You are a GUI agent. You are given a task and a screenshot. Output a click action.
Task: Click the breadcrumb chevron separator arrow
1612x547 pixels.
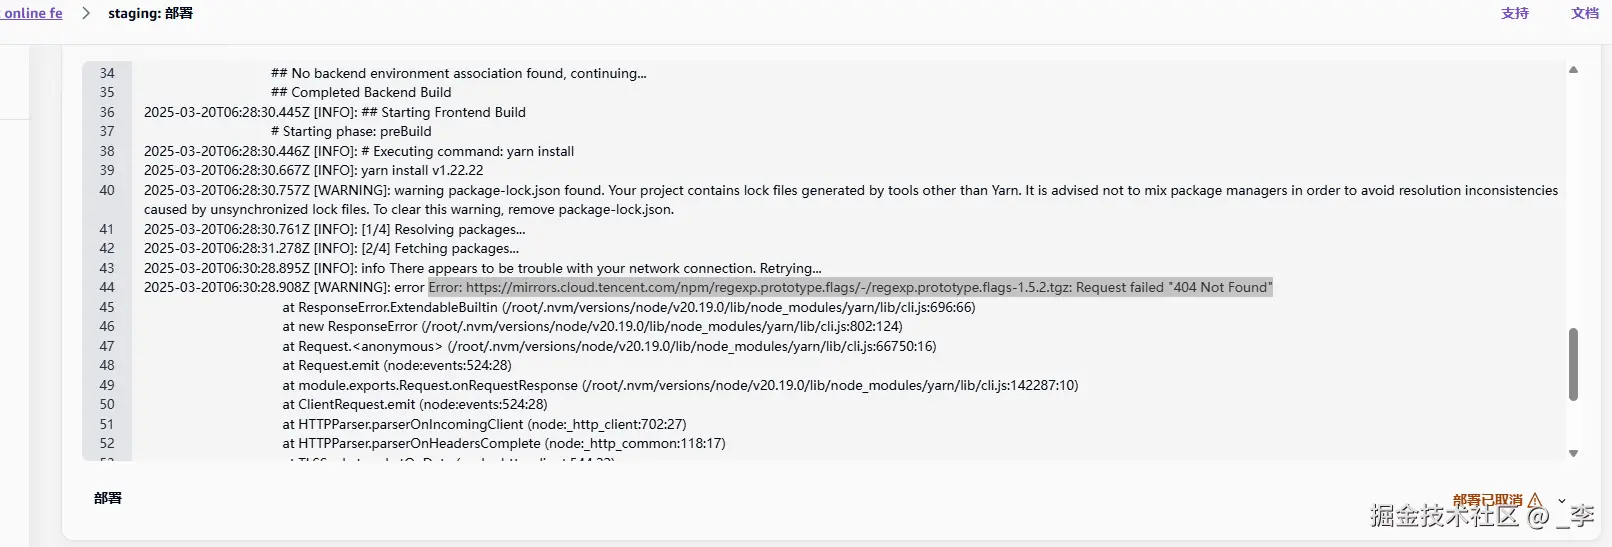coord(86,13)
